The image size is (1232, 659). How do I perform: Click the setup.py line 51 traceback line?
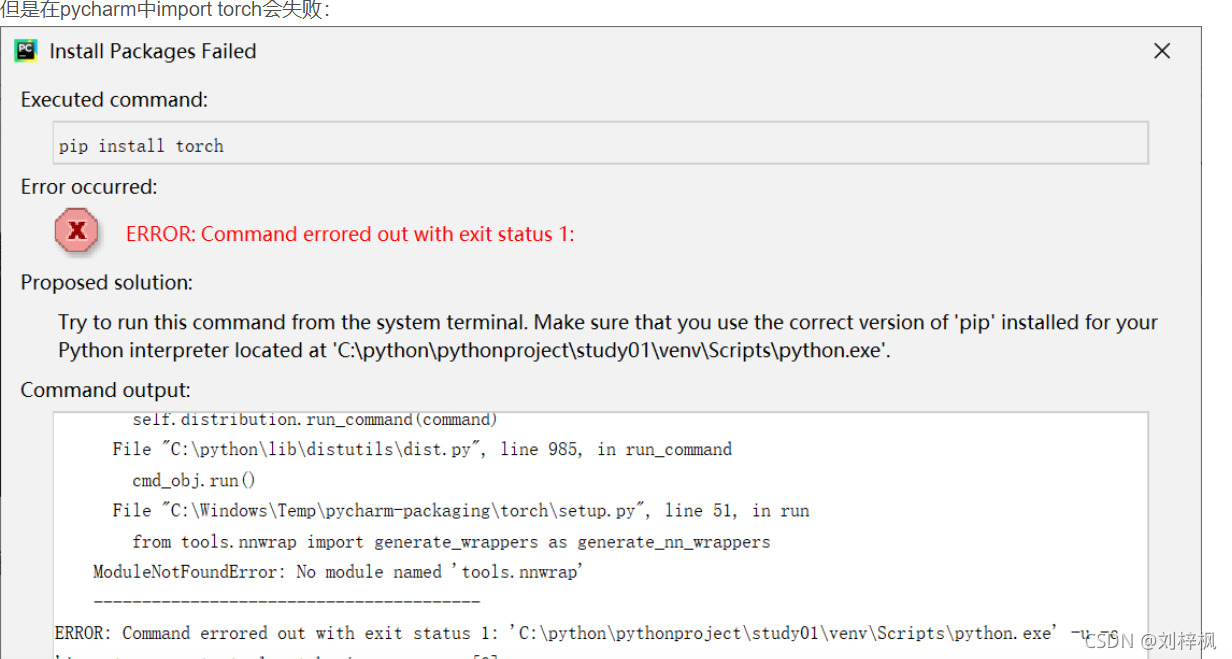(x=461, y=511)
